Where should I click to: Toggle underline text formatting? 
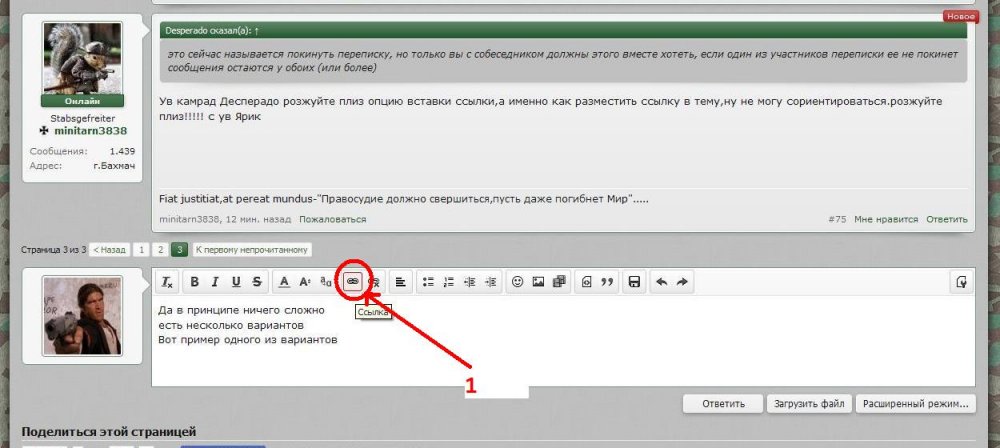coord(237,282)
